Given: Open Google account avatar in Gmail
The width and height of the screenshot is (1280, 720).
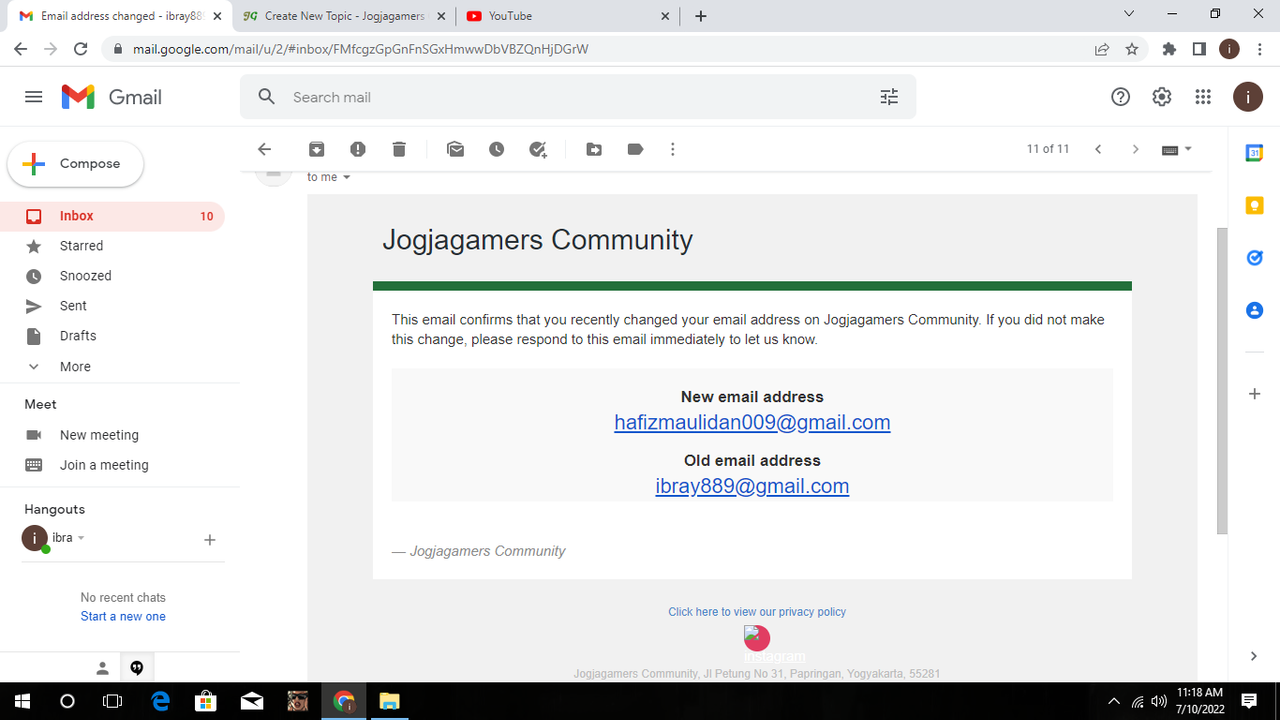Looking at the screenshot, I should point(1247,97).
